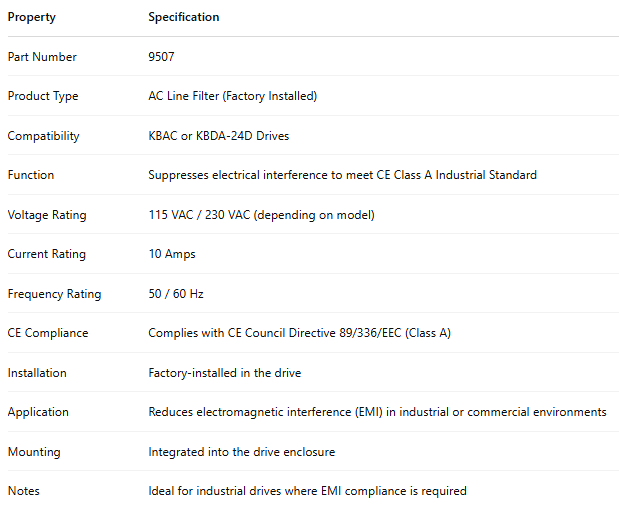Viewport: 619px width, 523px height.
Task: Click the Property column header
Action: tap(32, 17)
